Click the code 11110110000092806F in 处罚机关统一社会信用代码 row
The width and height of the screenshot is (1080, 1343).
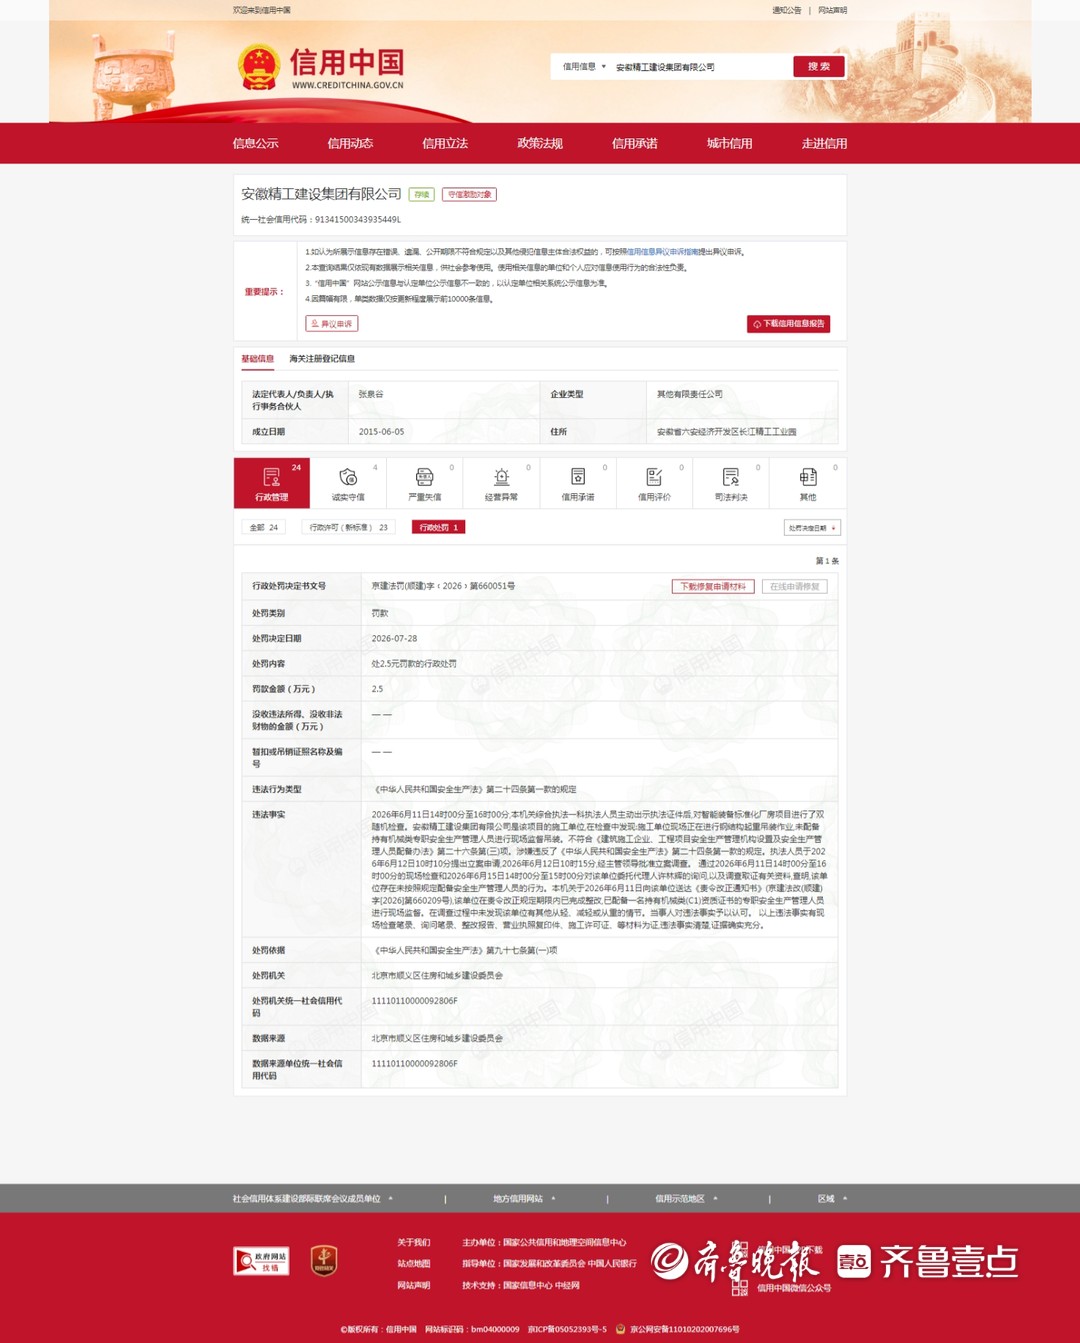tap(414, 1000)
